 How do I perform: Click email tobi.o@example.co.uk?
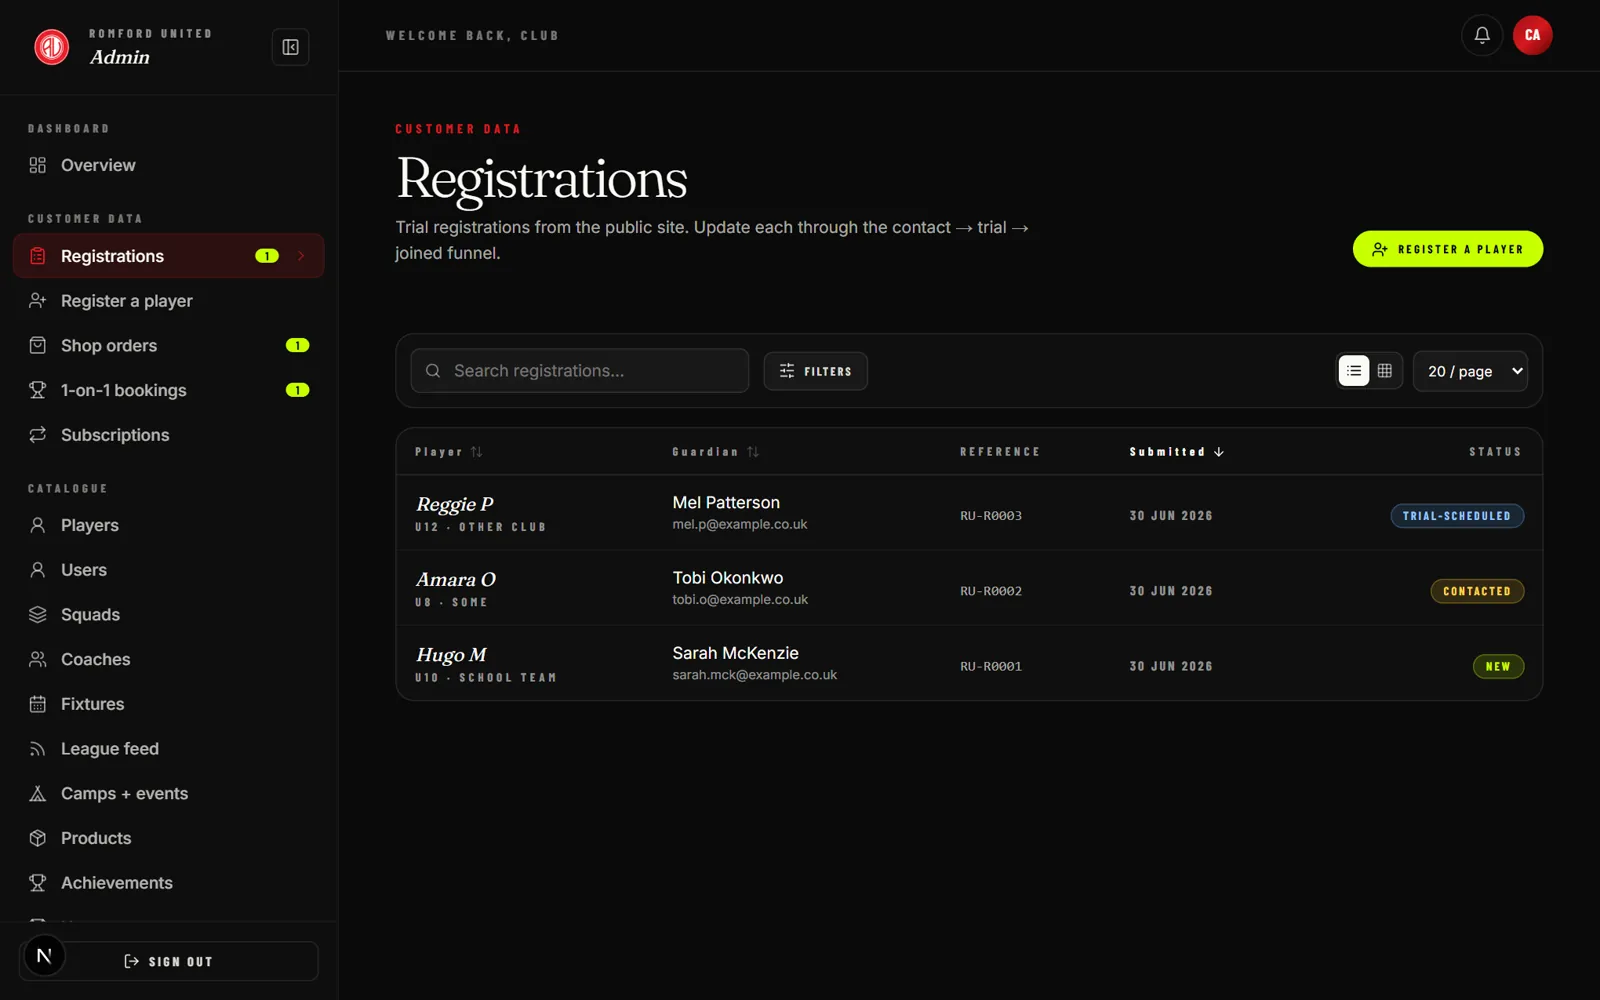740,600
